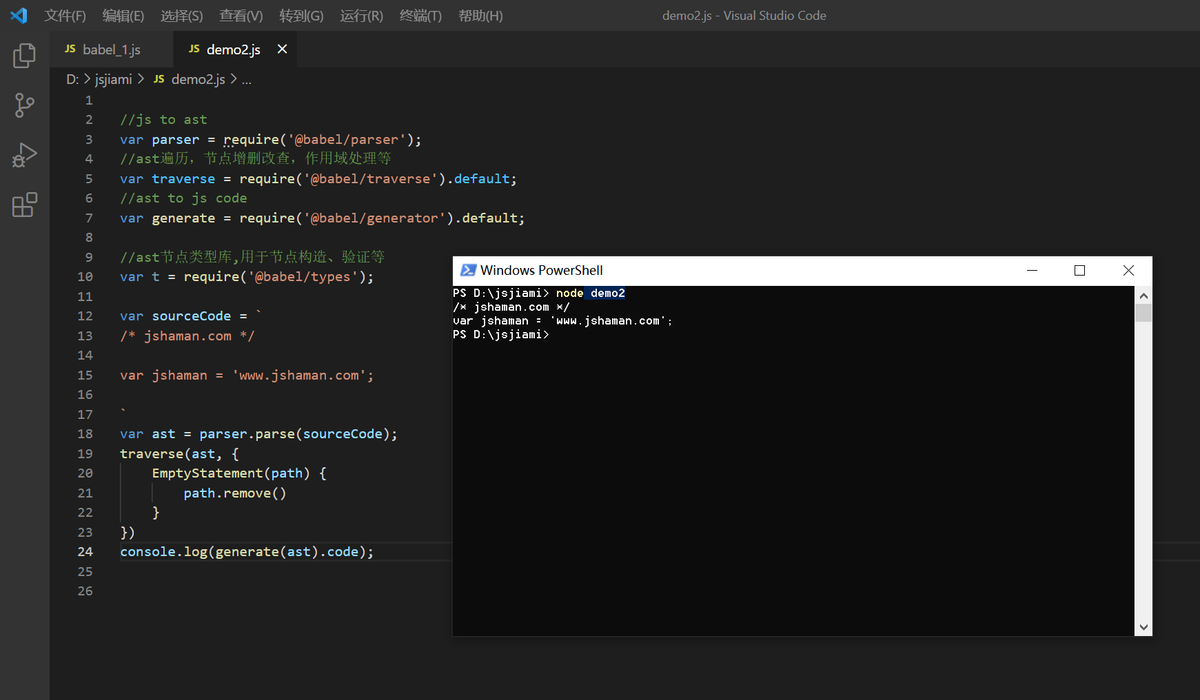Expand the jsjiami breadcrumb folder
This screenshot has height=700, width=1200.
coord(113,79)
